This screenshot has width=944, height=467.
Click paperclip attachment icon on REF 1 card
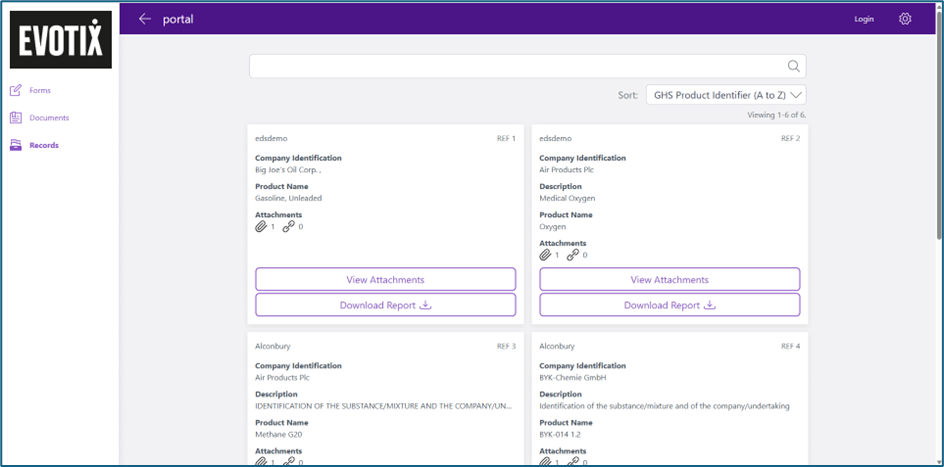(x=262, y=227)
